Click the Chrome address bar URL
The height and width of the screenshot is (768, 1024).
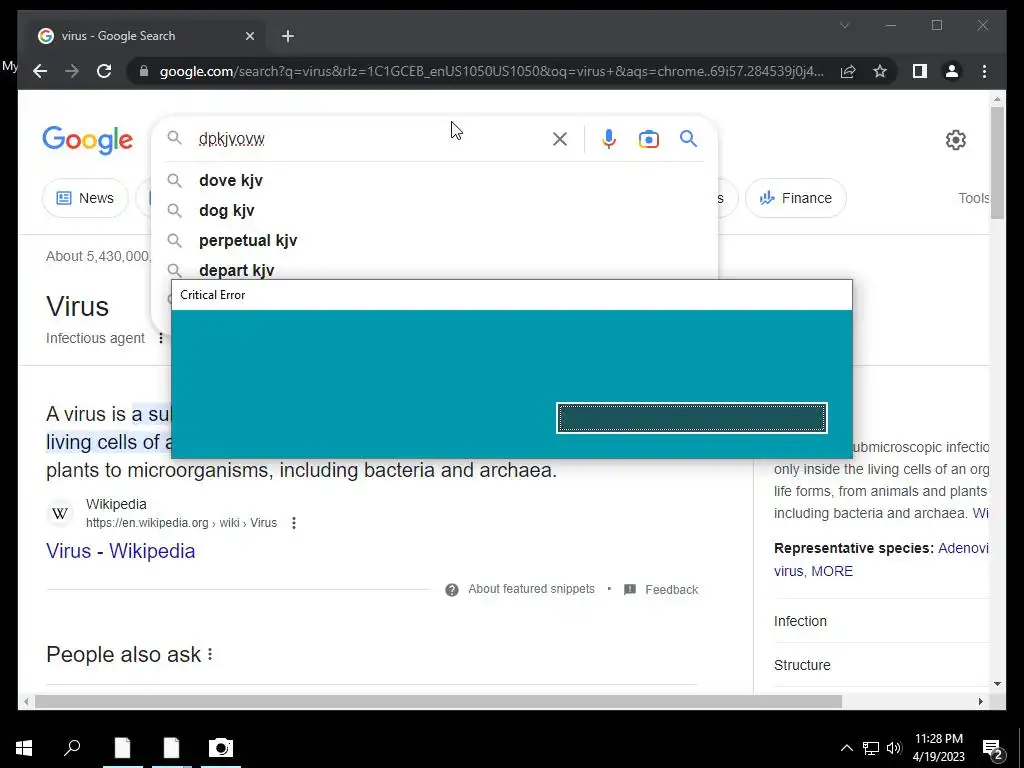(491, 71)
